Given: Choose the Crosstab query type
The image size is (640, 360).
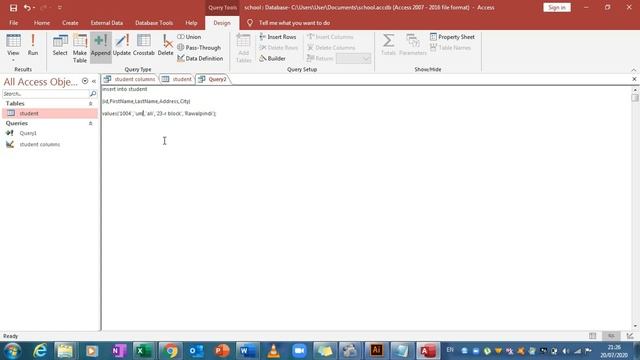Looking at the screenshot, I should [x=144, y=45].
